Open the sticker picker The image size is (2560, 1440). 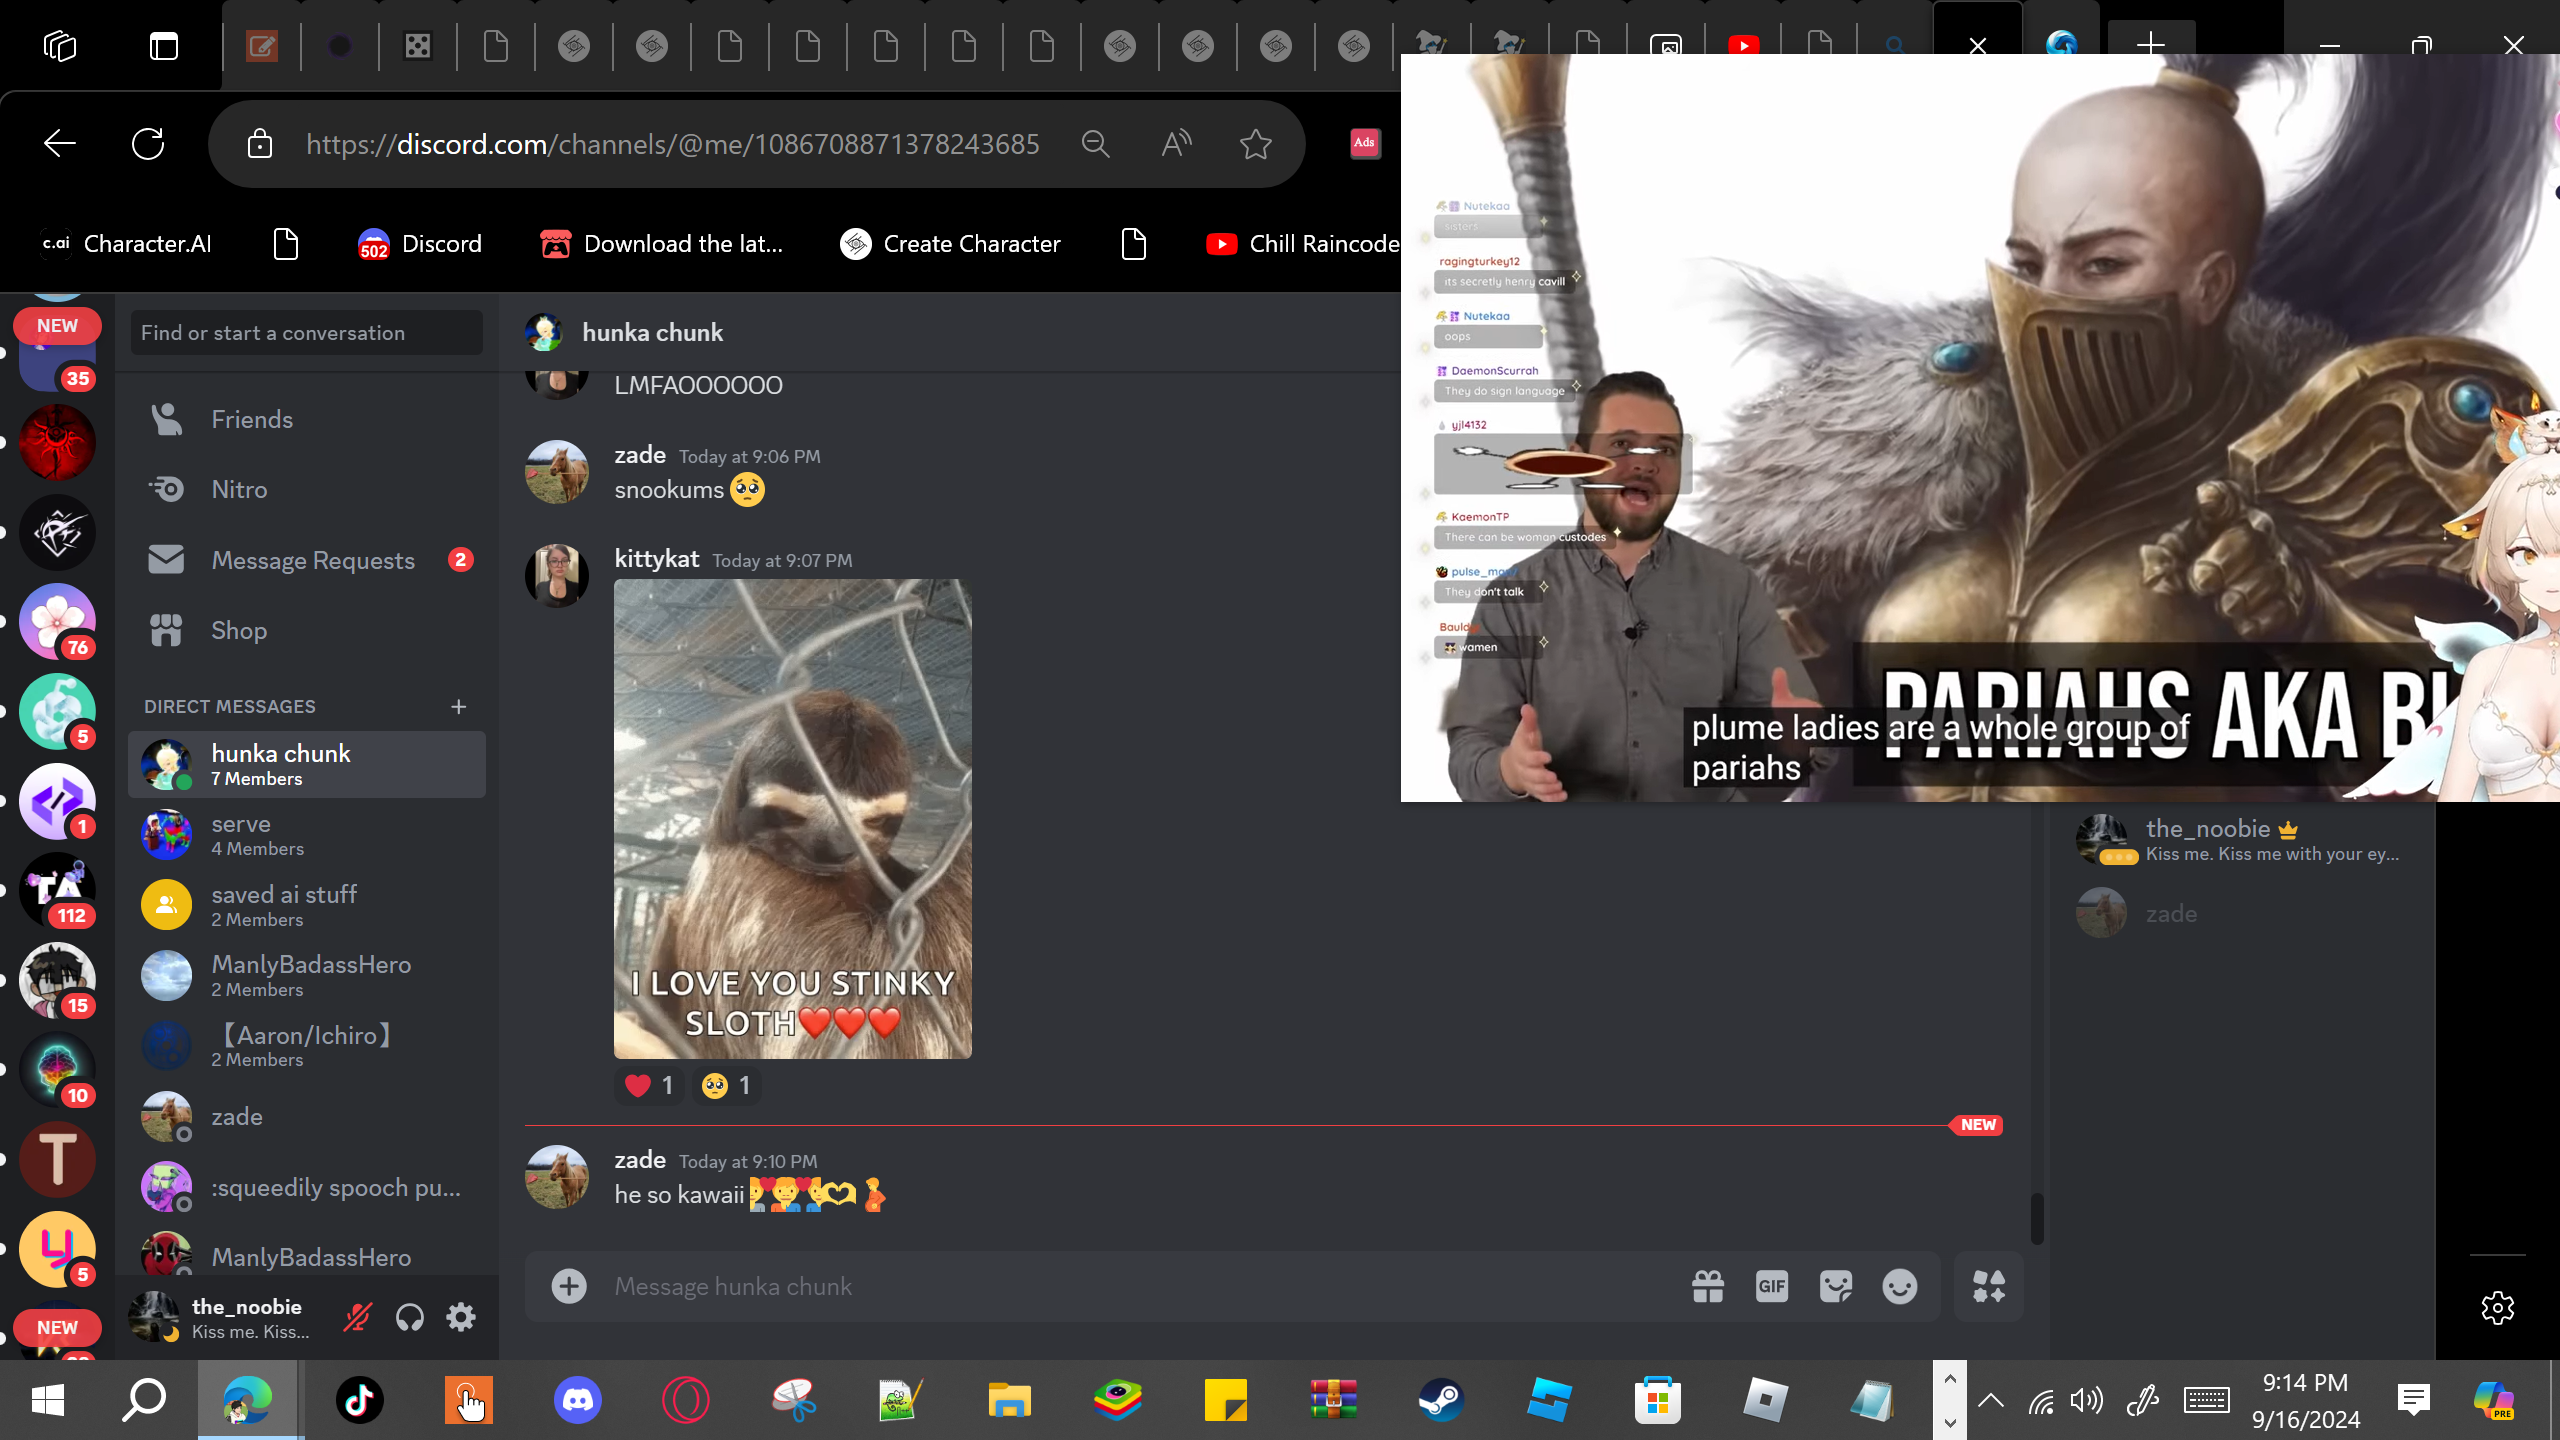[1836, 1286]
